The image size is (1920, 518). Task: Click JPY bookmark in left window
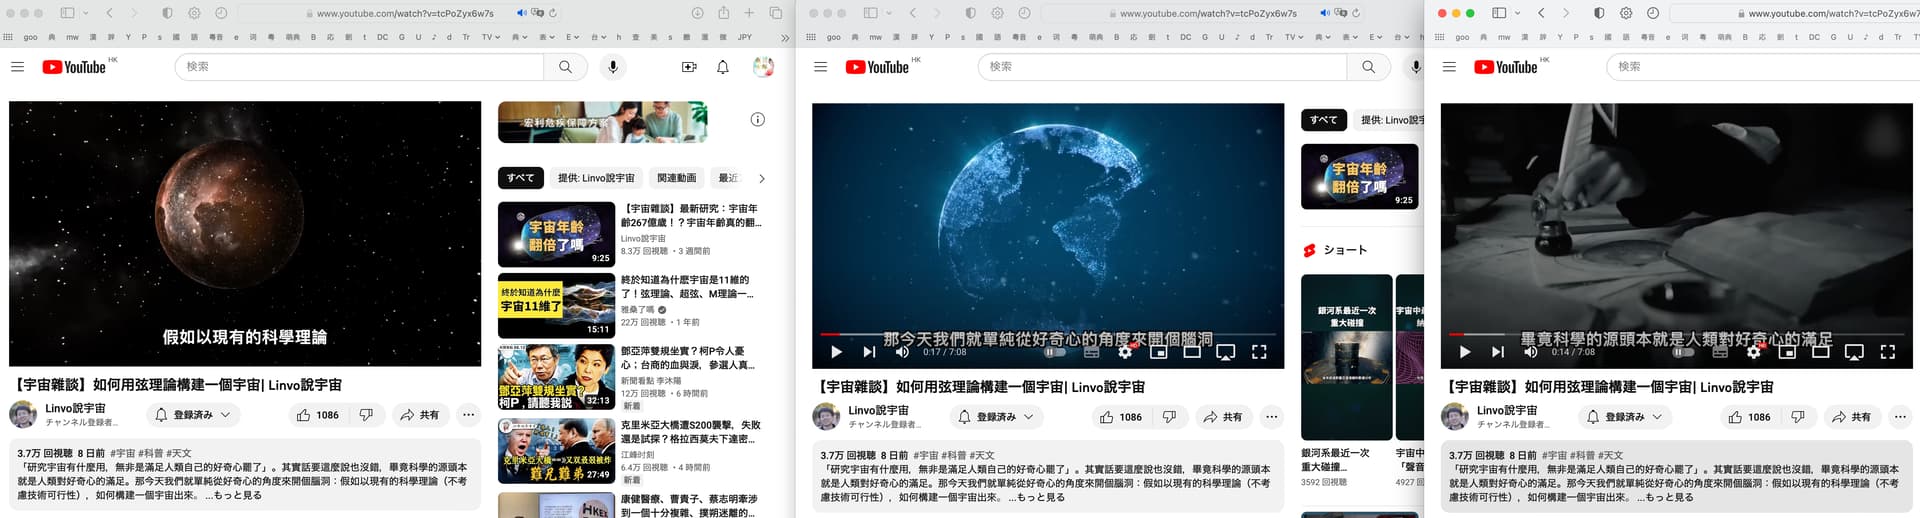pyautogui.click(x=744, y=37)
